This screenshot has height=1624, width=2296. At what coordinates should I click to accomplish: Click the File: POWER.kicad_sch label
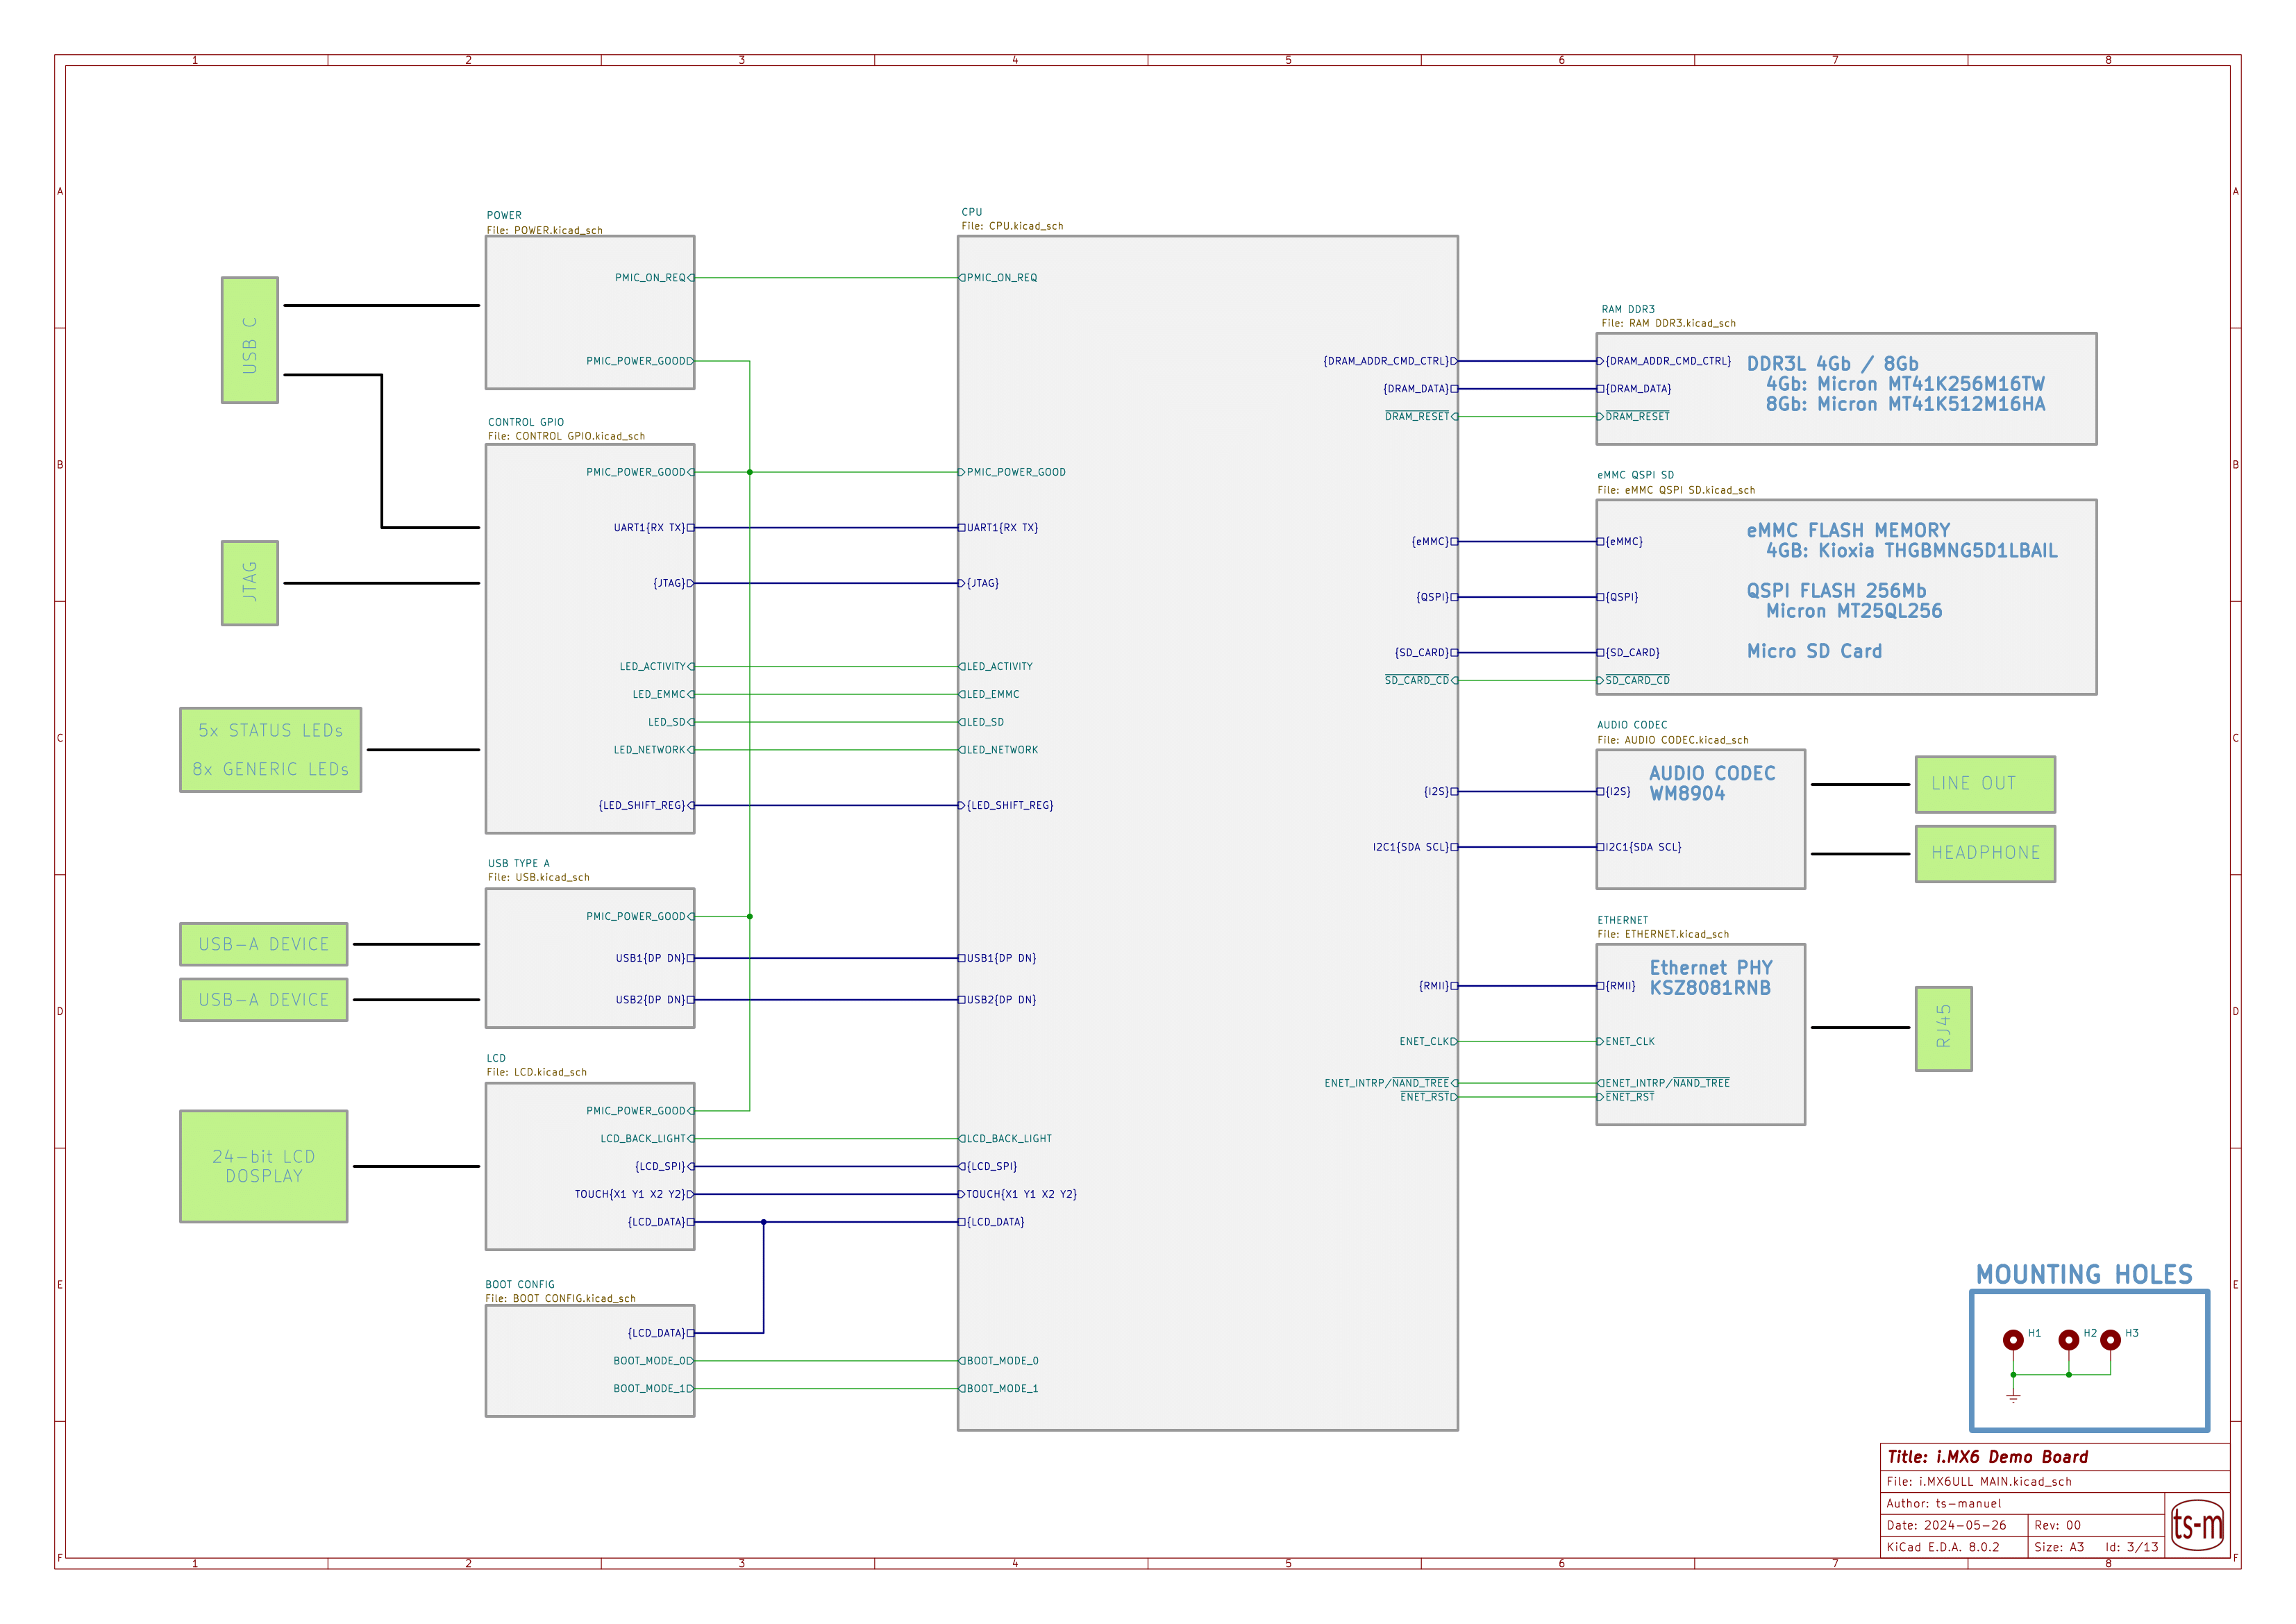coord(545,230)
